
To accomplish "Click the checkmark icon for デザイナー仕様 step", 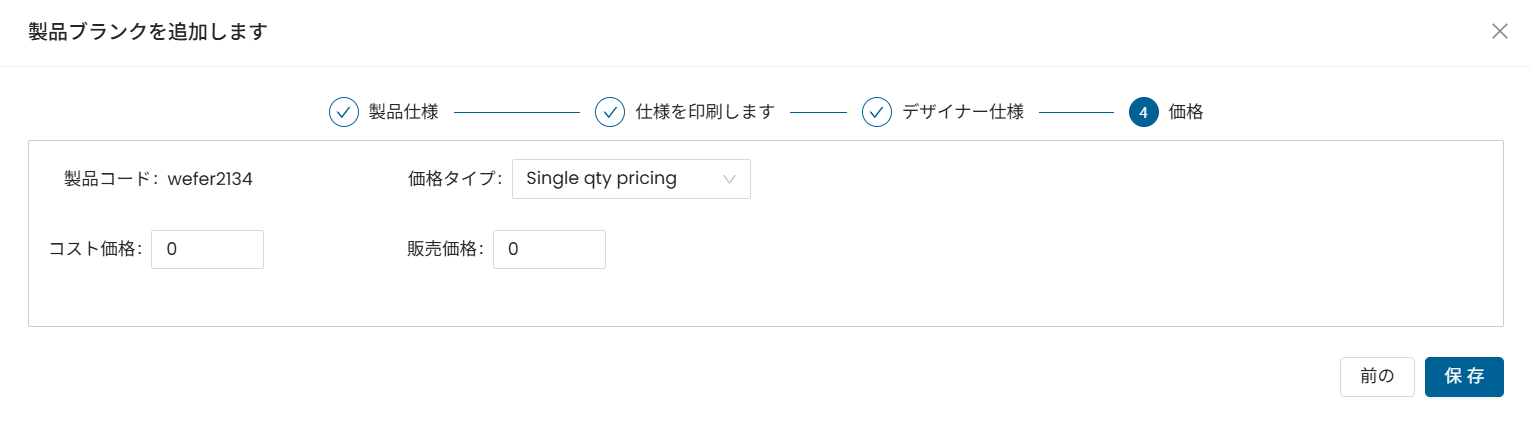I will coord(877,112).
